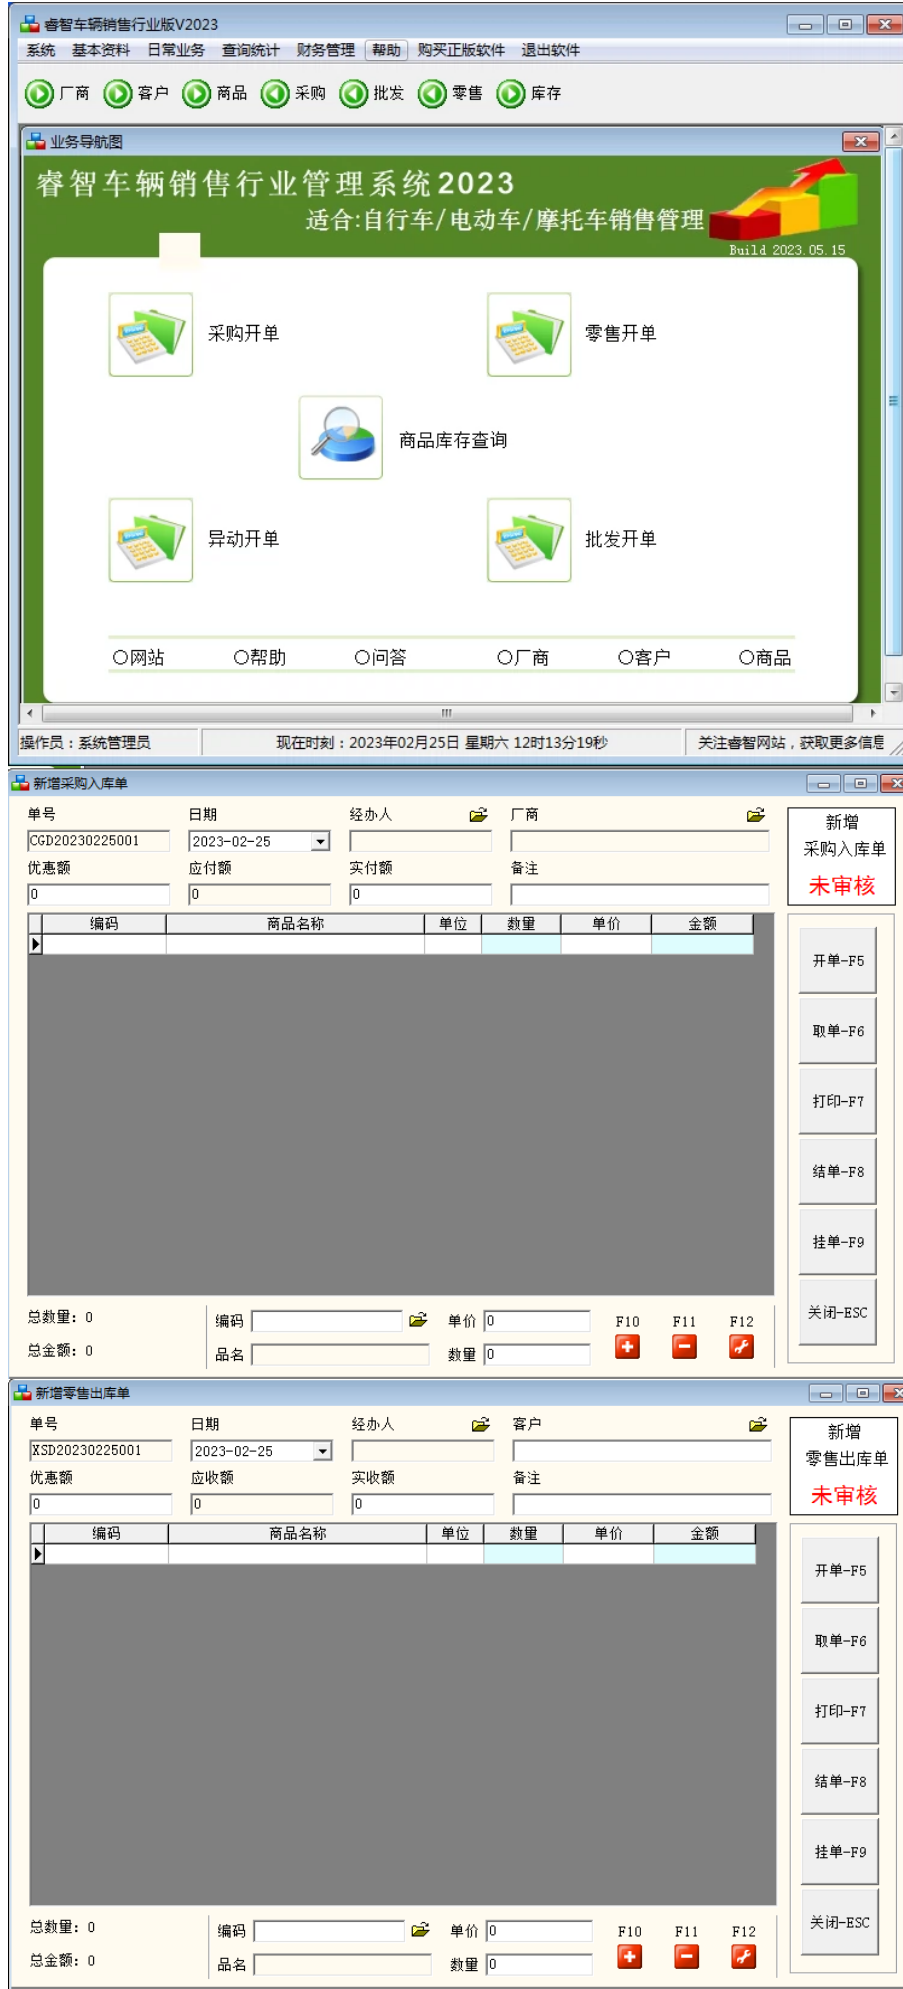Click 金额 column header in retail grid

705,1533
